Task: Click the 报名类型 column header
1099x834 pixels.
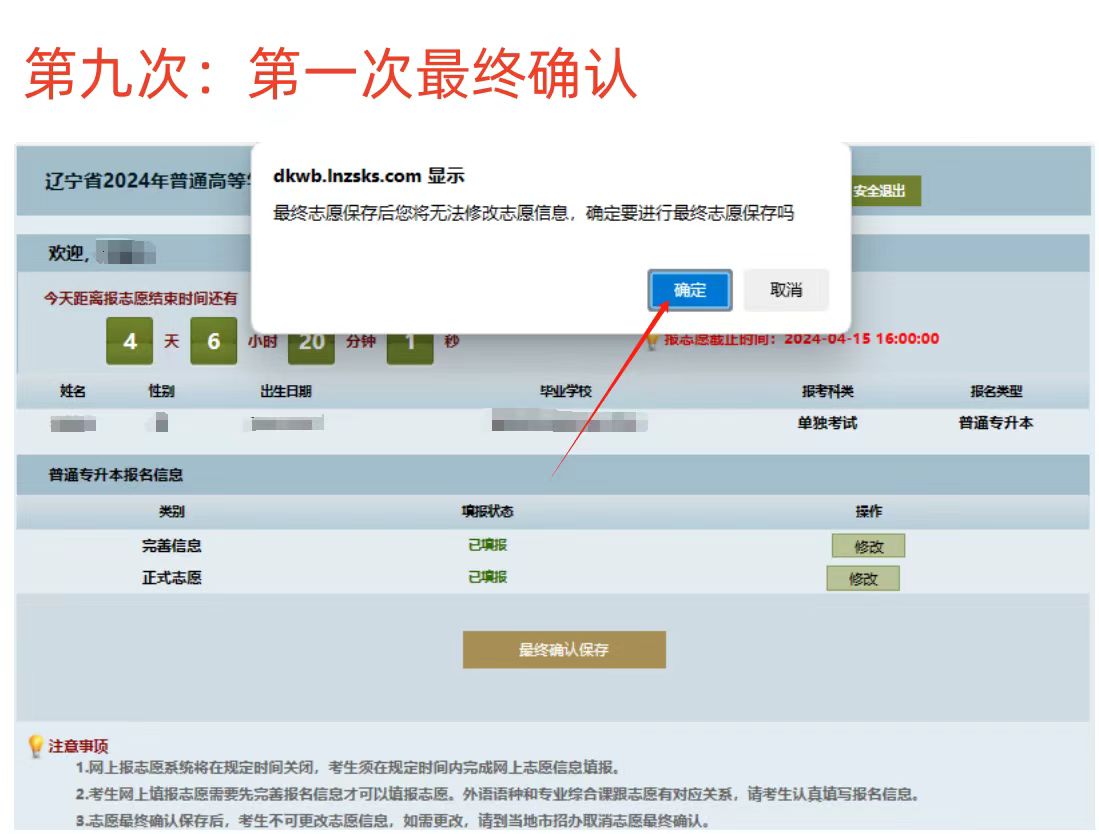Action: coord(995,392)
